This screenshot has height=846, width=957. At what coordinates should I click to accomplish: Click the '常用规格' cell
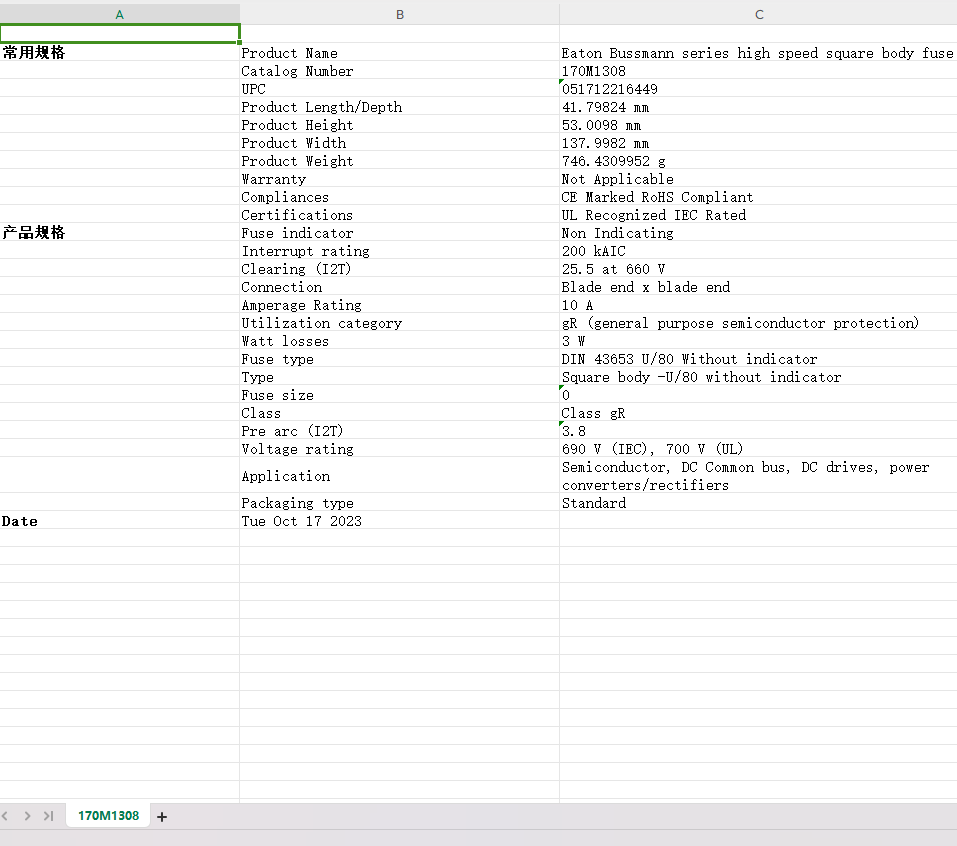point(120,52)
